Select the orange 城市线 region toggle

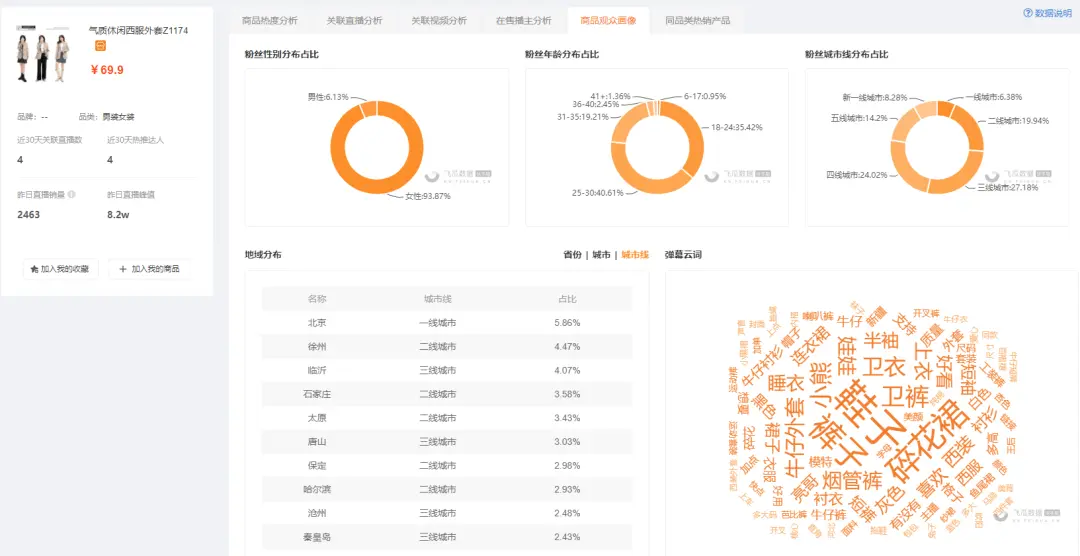tap(635, 255)
